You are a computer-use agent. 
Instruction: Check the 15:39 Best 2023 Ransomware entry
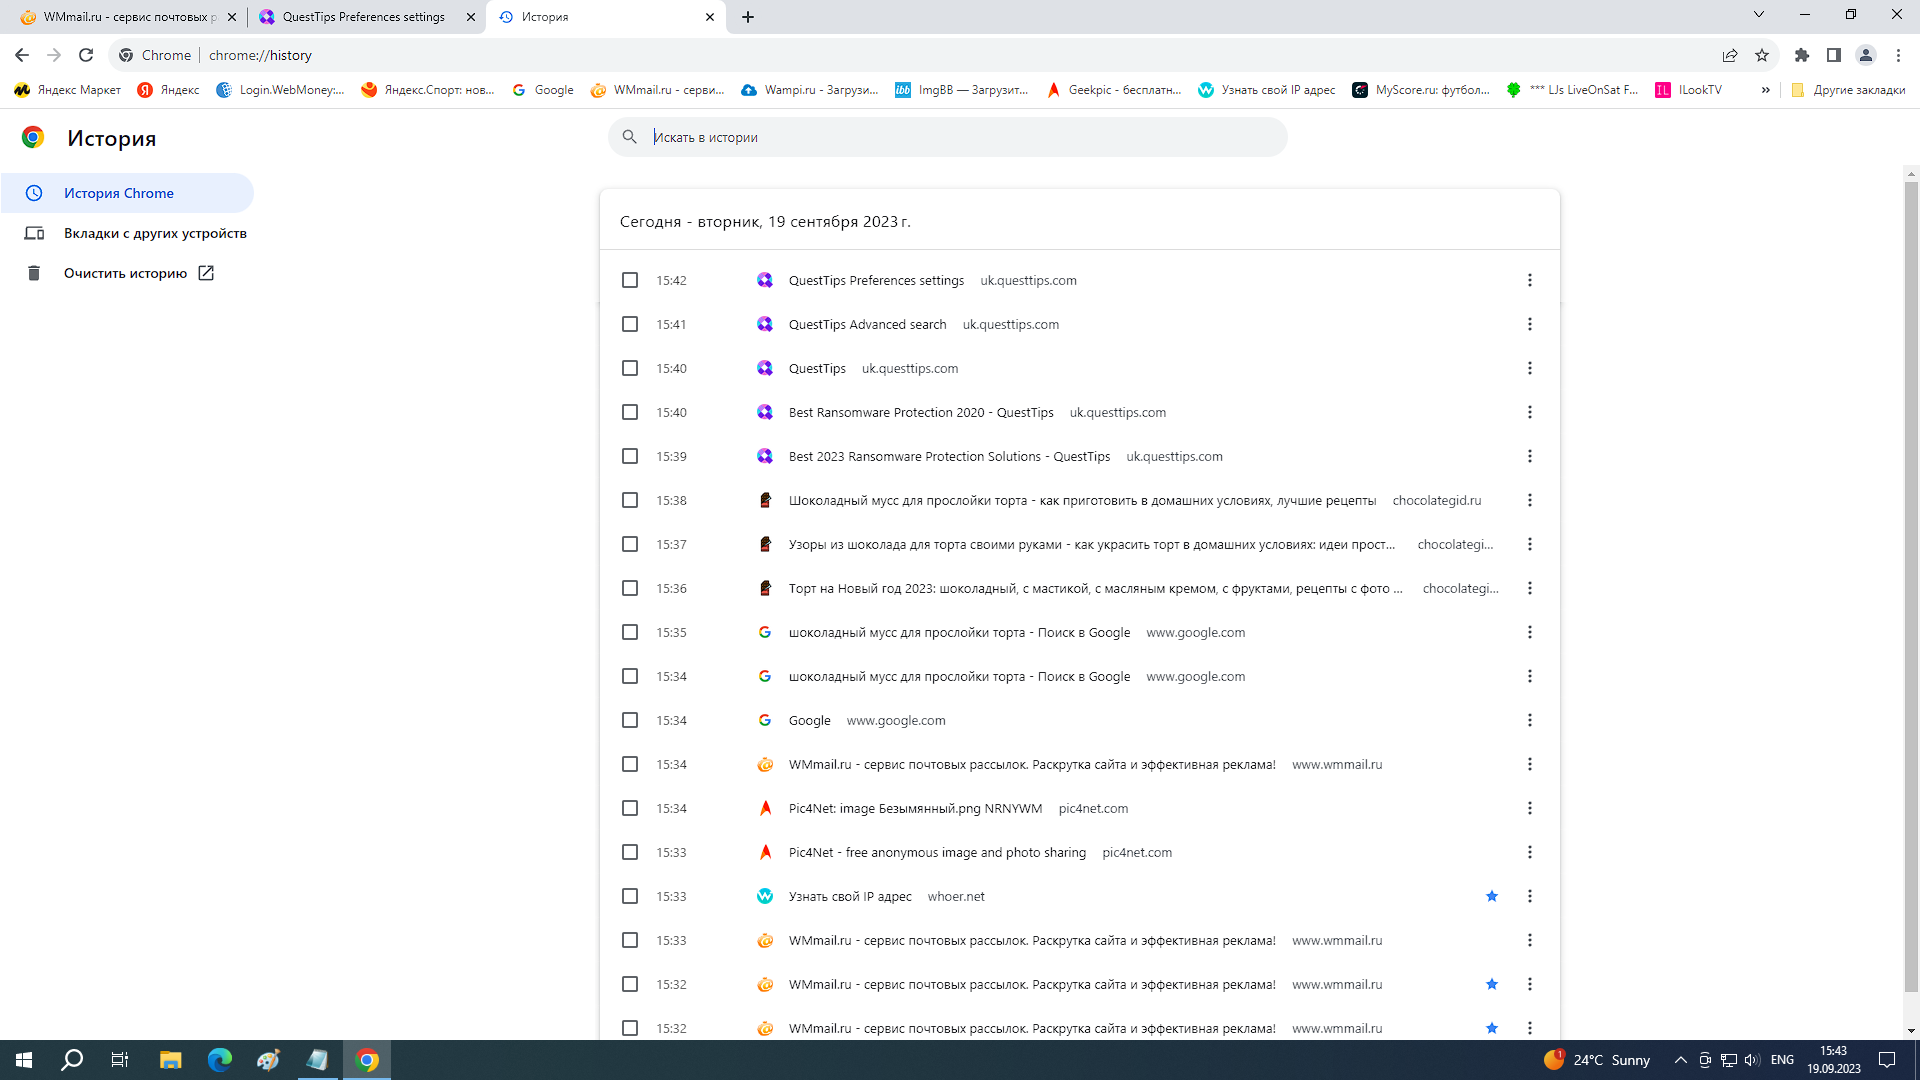[x=630, y=456]
